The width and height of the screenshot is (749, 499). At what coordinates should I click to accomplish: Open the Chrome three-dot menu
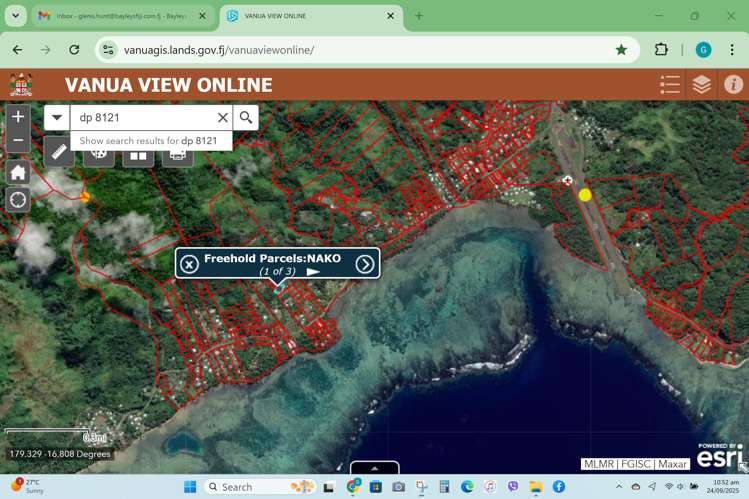click(732, 50)
